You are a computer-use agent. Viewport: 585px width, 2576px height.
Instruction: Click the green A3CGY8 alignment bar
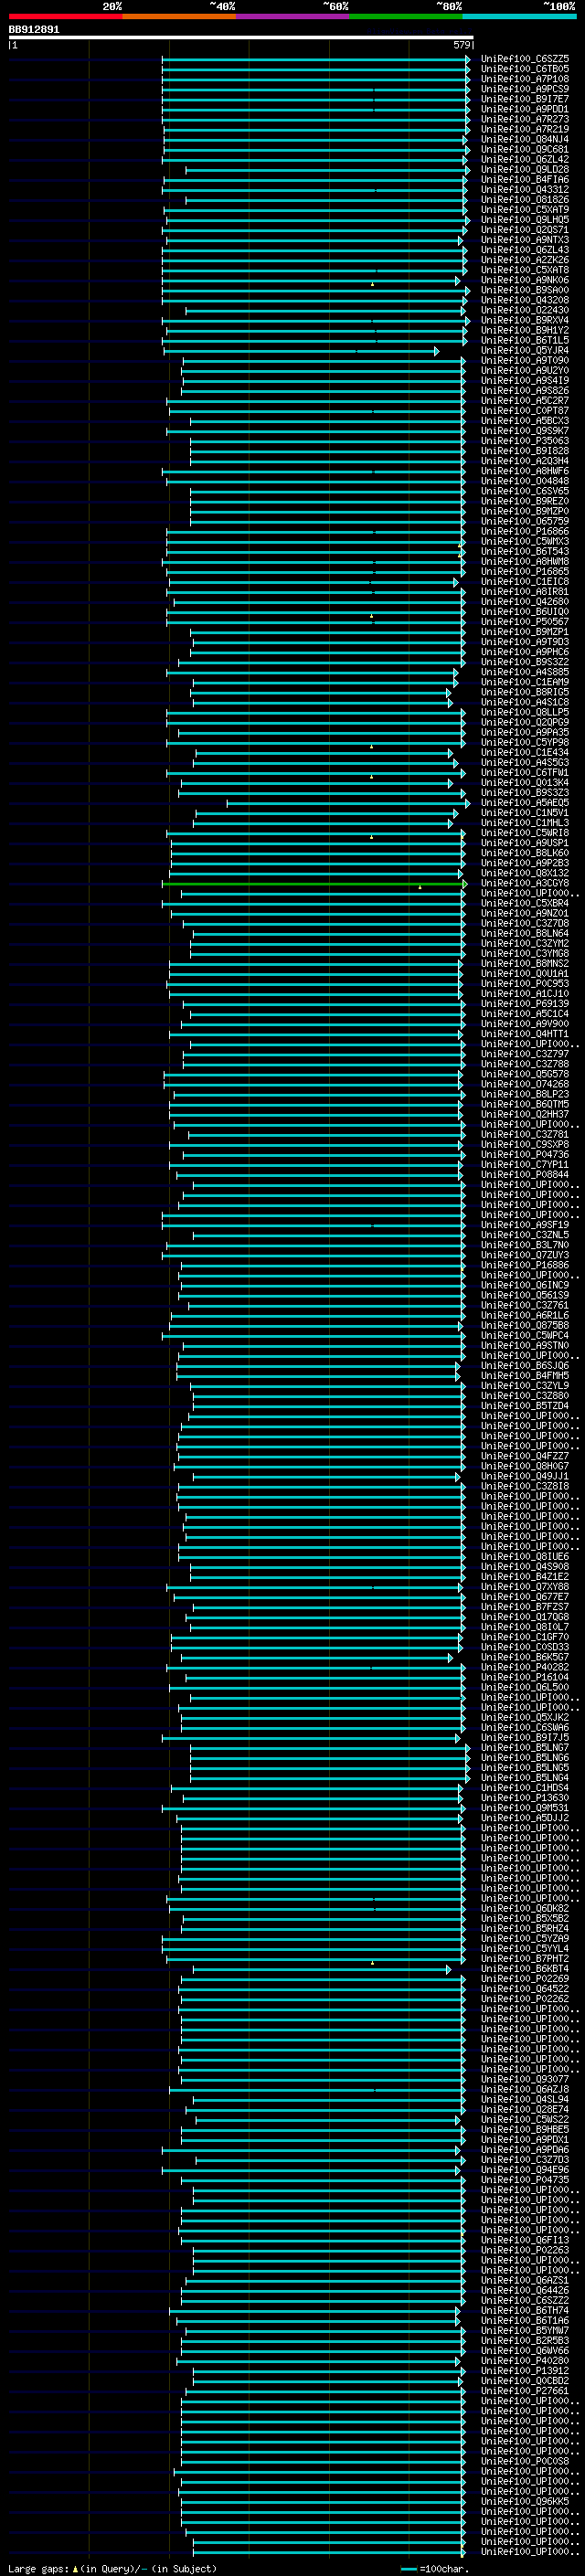coord(314,884)
